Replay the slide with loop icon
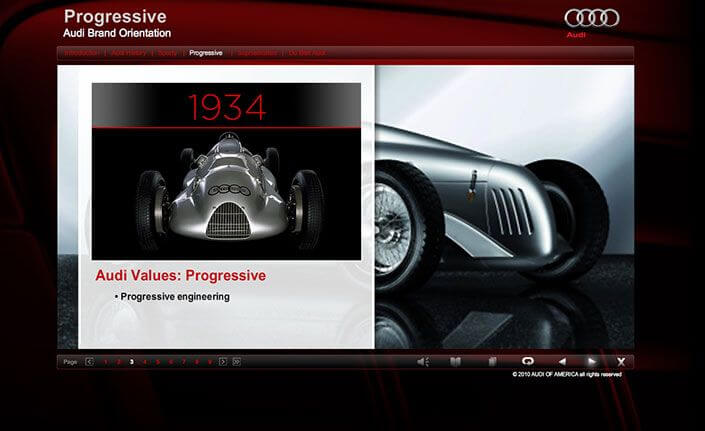This screenshot has width=705, height=431. click(x=528, y=361)
